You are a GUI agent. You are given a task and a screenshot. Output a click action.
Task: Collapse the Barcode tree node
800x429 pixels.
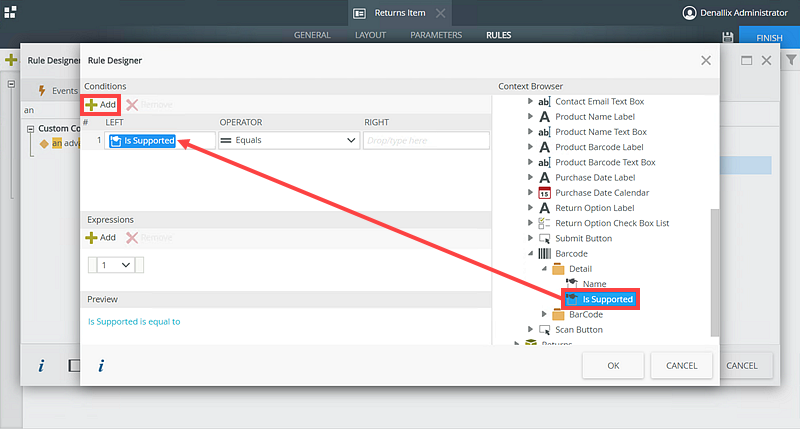[530, 254]
